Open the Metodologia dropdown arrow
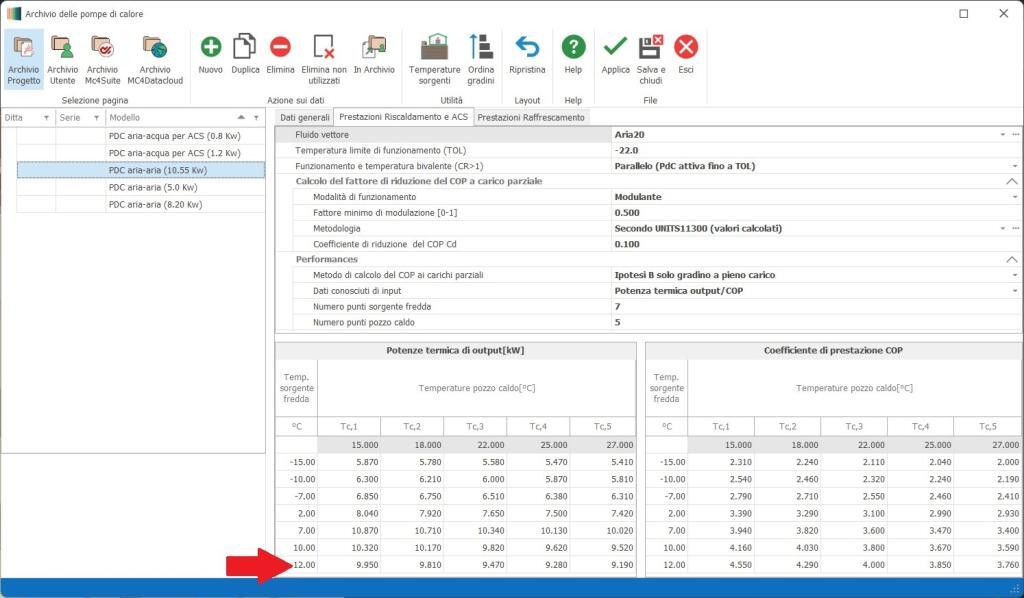 click(1002, 228)
